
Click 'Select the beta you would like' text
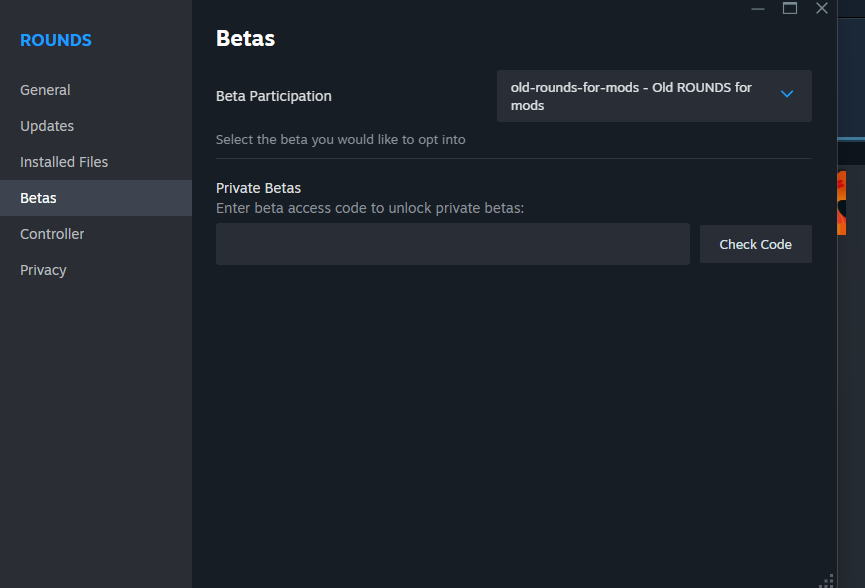pyautogui.click(x=340, y=140)
